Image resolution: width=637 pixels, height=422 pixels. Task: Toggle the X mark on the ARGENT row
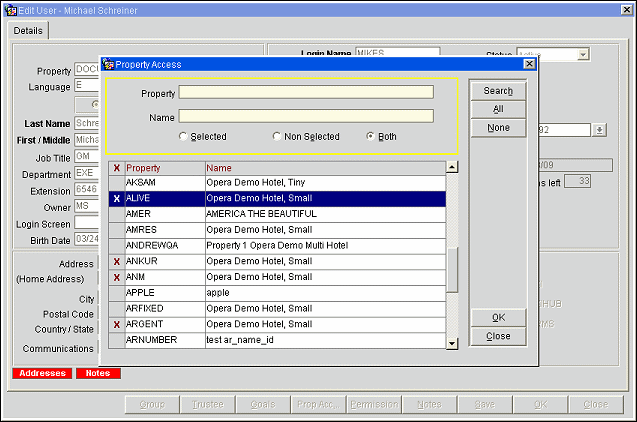[116, 325]
